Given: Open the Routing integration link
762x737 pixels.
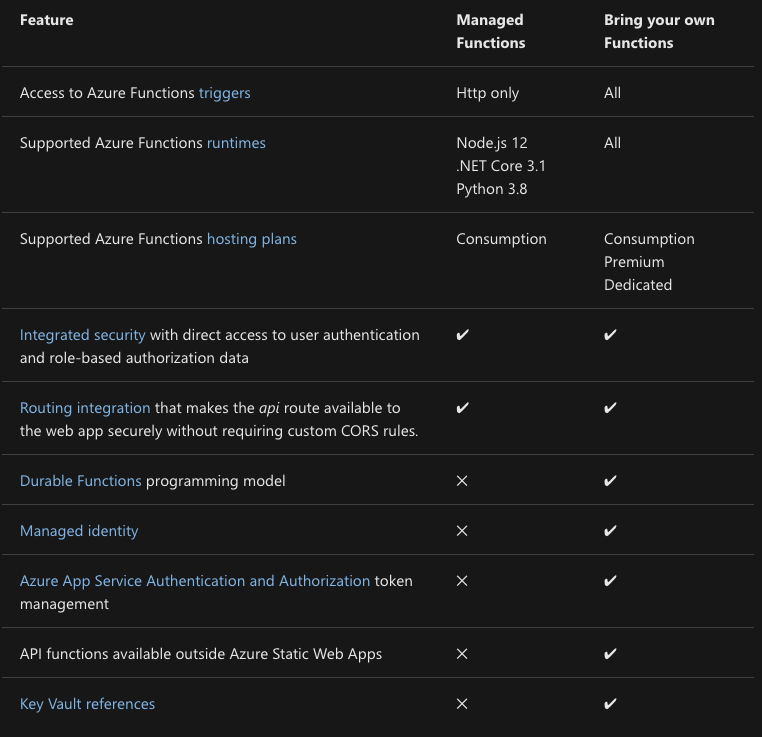Looking at the screenshot, I should pyautogui.click(x=85, y=408).
